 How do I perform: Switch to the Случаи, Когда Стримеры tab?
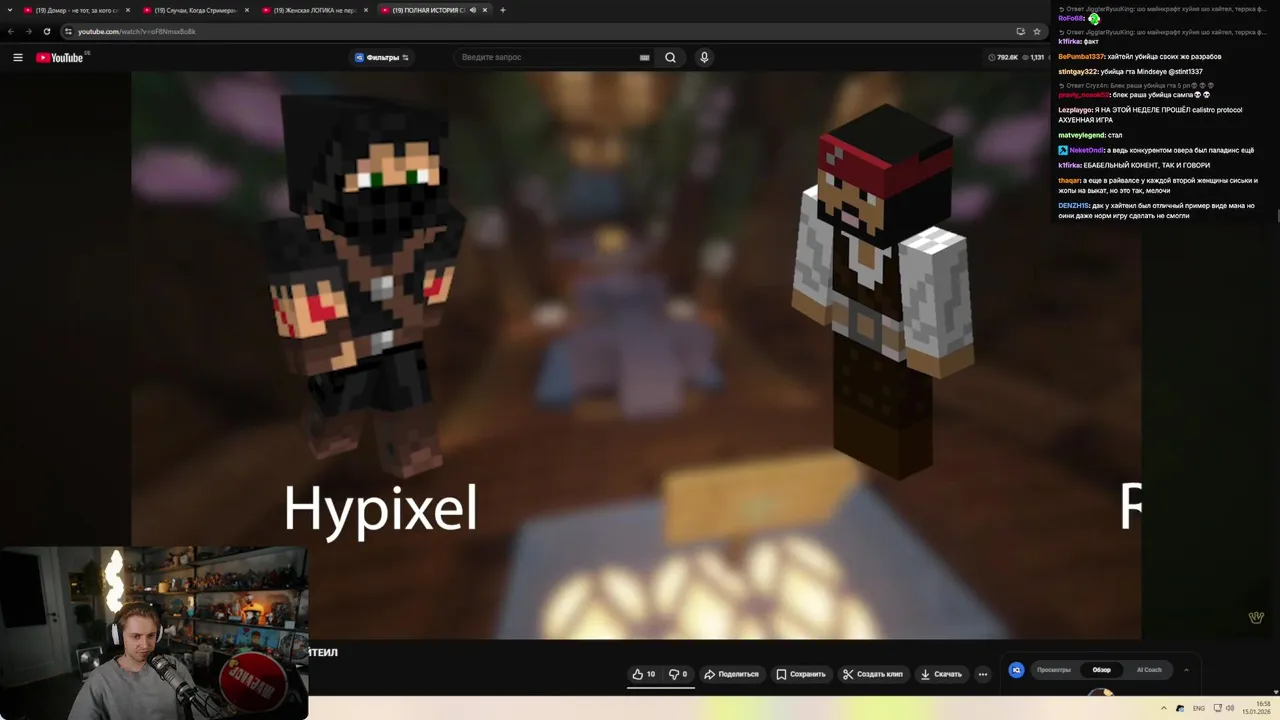pos(195,10)
